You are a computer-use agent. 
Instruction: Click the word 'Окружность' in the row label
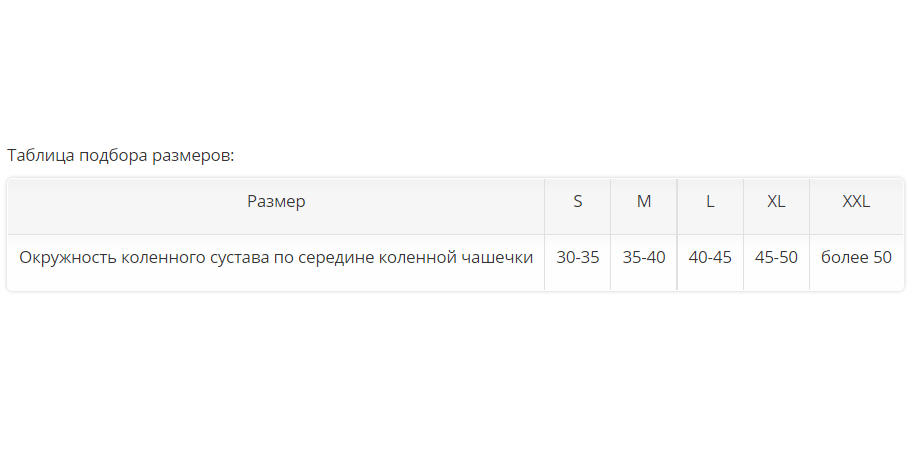pyautogui.click(x=66, y=258)
